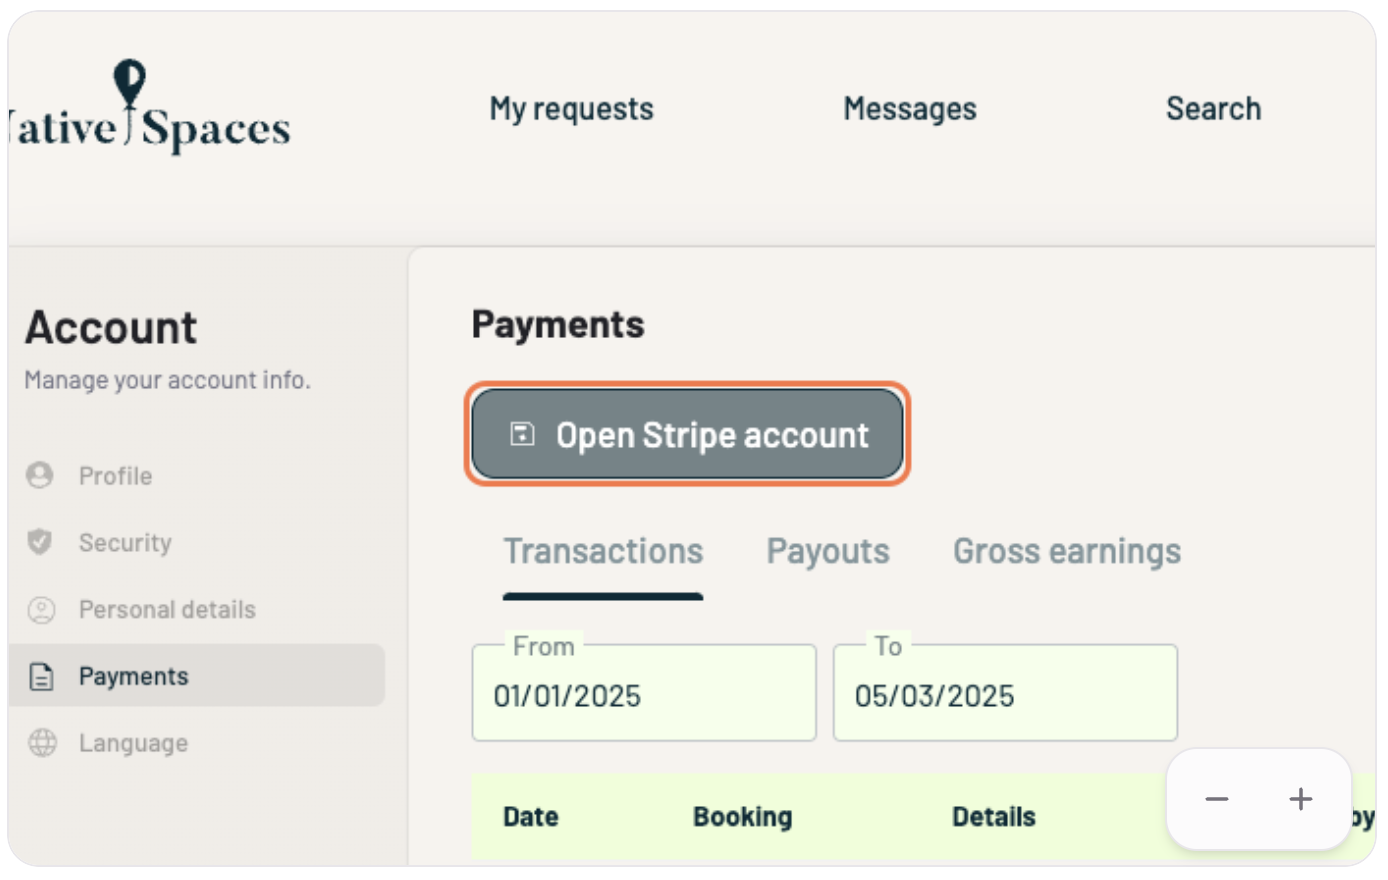1388x880 pixels.
Task: Click the Personal details avatar icon
Action: (x=41, y=609)
